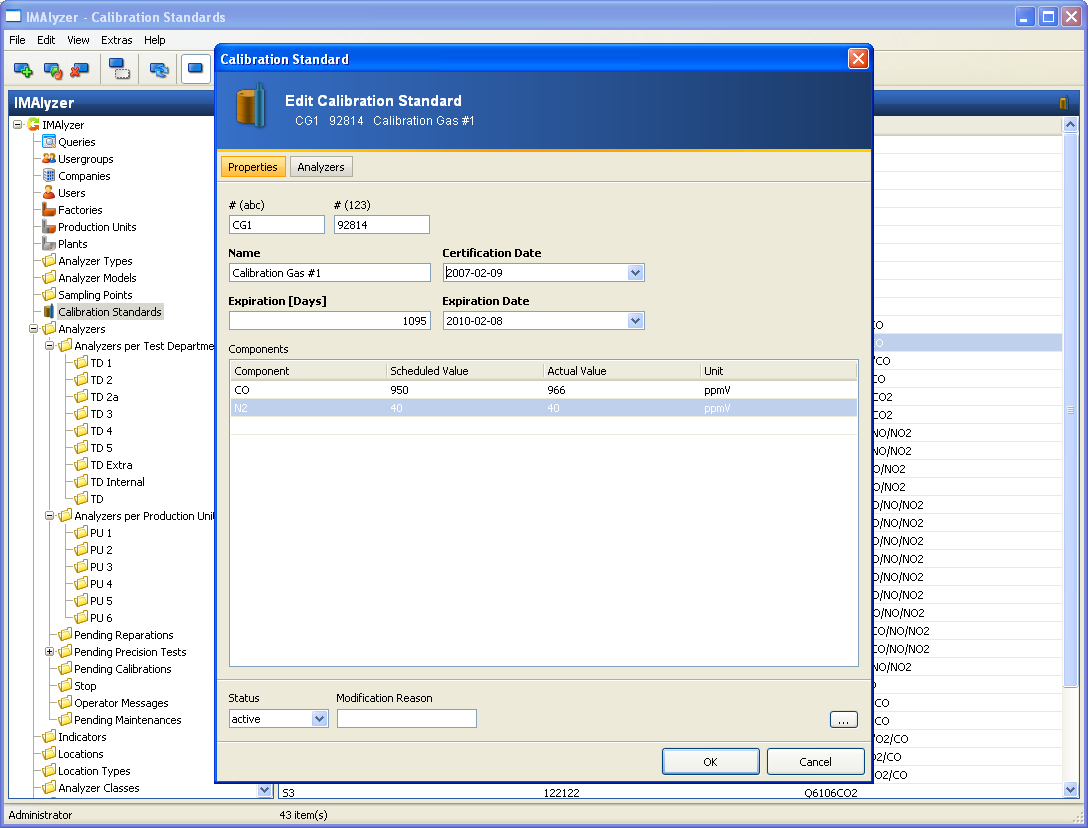
Task: Click the Modification Reason text field
Action: (406, 719)
